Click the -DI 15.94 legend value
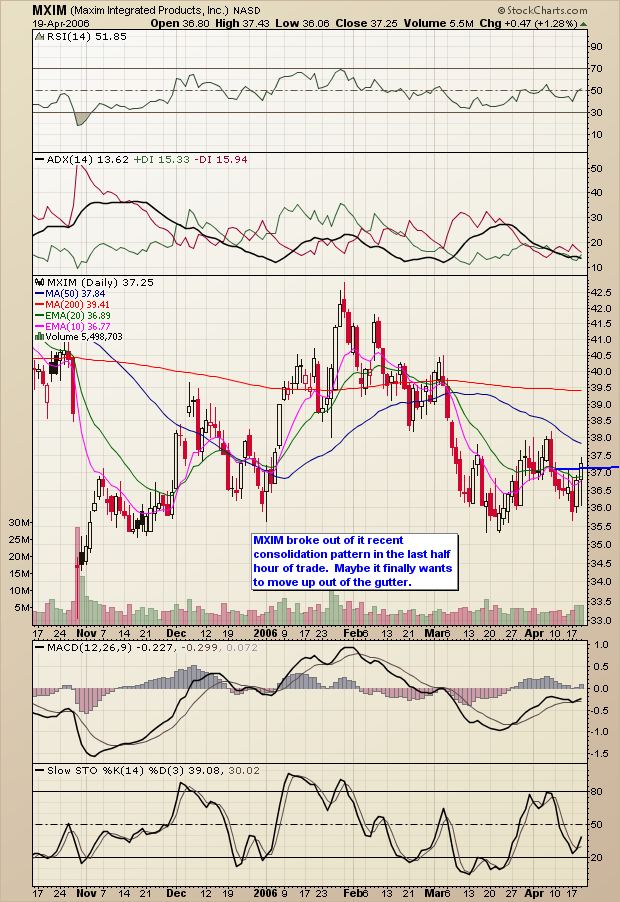 tap(221, 159)
